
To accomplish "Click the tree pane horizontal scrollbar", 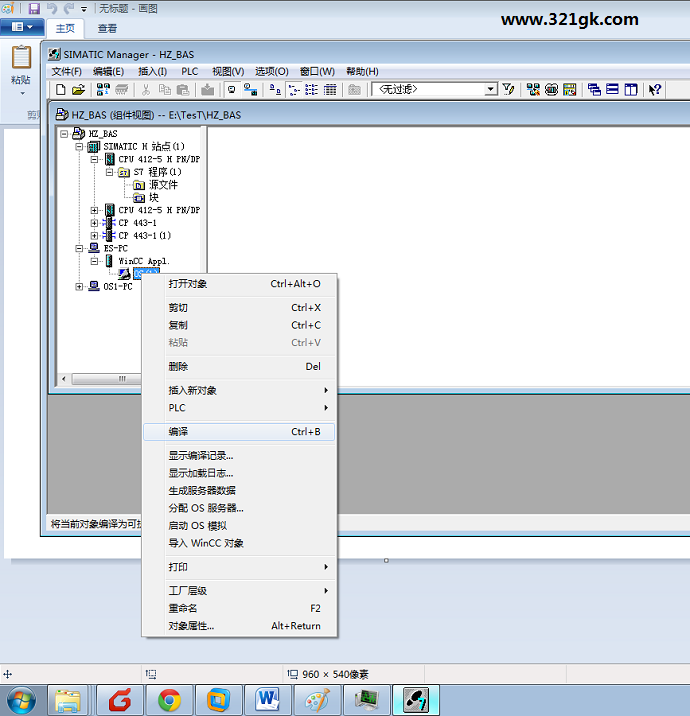I will [104, 379].
